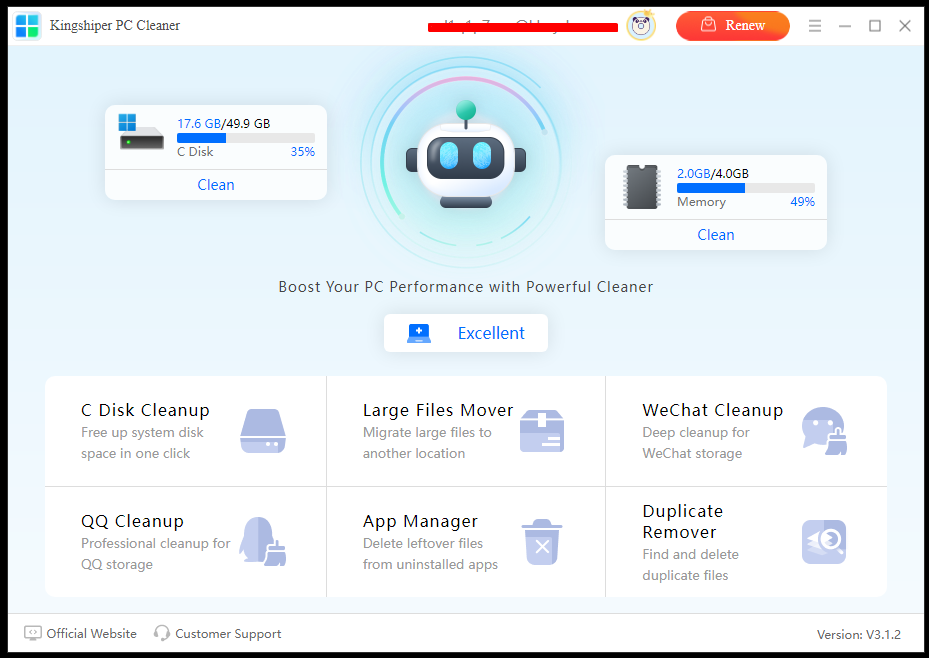The image size is (929, 658).
Task: Click the Excellent status button
Action: [466, 333]
